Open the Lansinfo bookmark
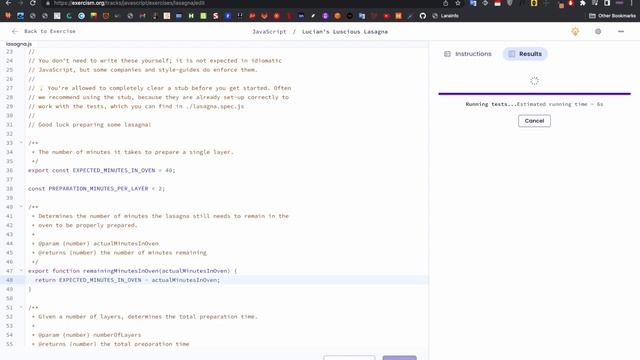Viewport: 640px width, 360px height. click(446, 16)
